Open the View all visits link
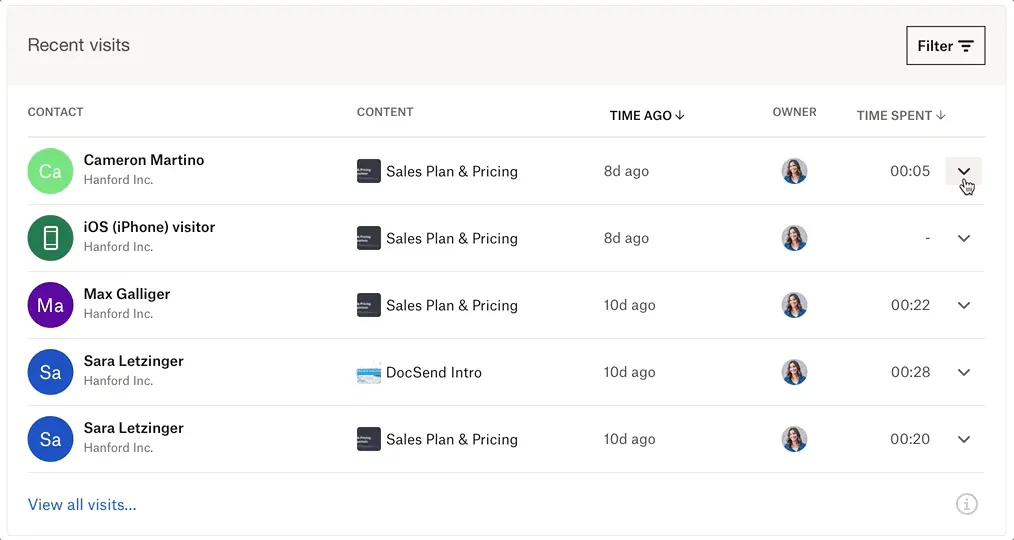The width and height of the screenshot is (1014, 540). [82, 504]
